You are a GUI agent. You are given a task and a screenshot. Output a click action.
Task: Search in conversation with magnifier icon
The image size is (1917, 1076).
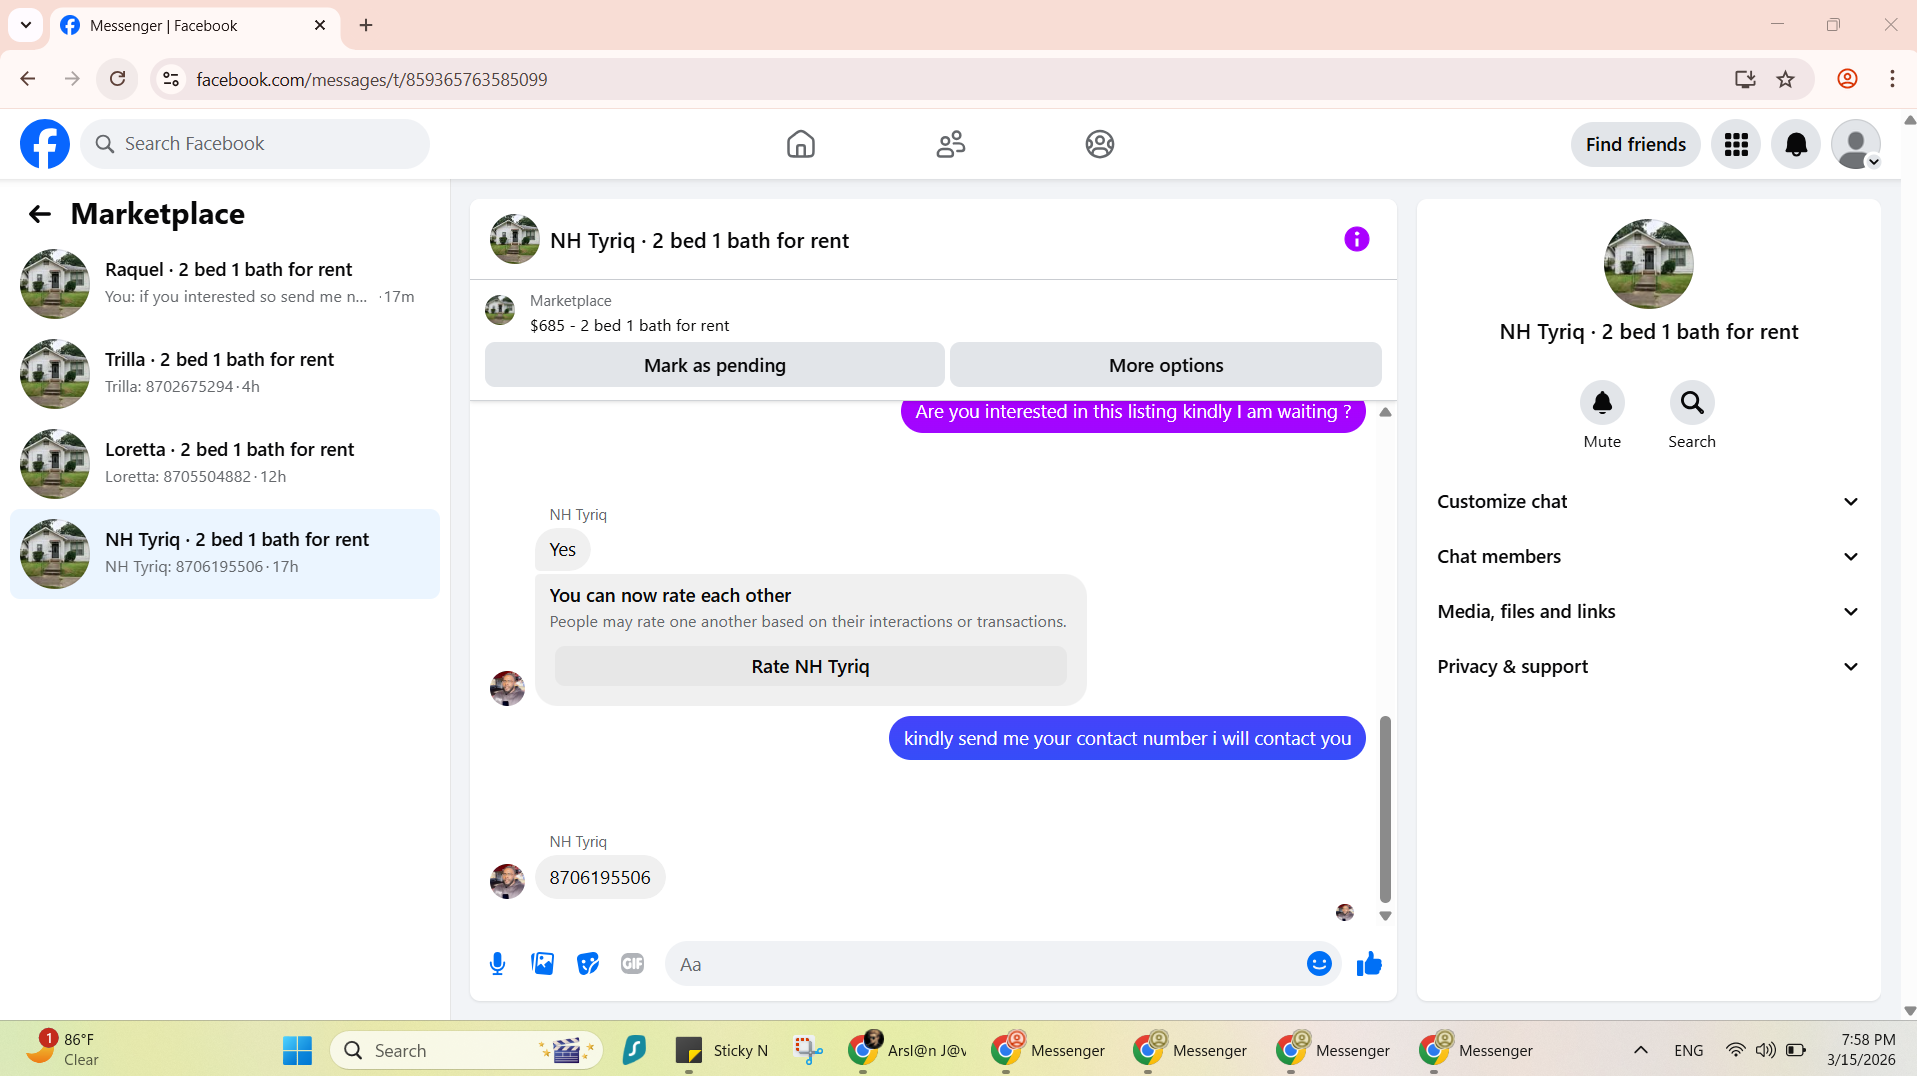point(1692,403)
